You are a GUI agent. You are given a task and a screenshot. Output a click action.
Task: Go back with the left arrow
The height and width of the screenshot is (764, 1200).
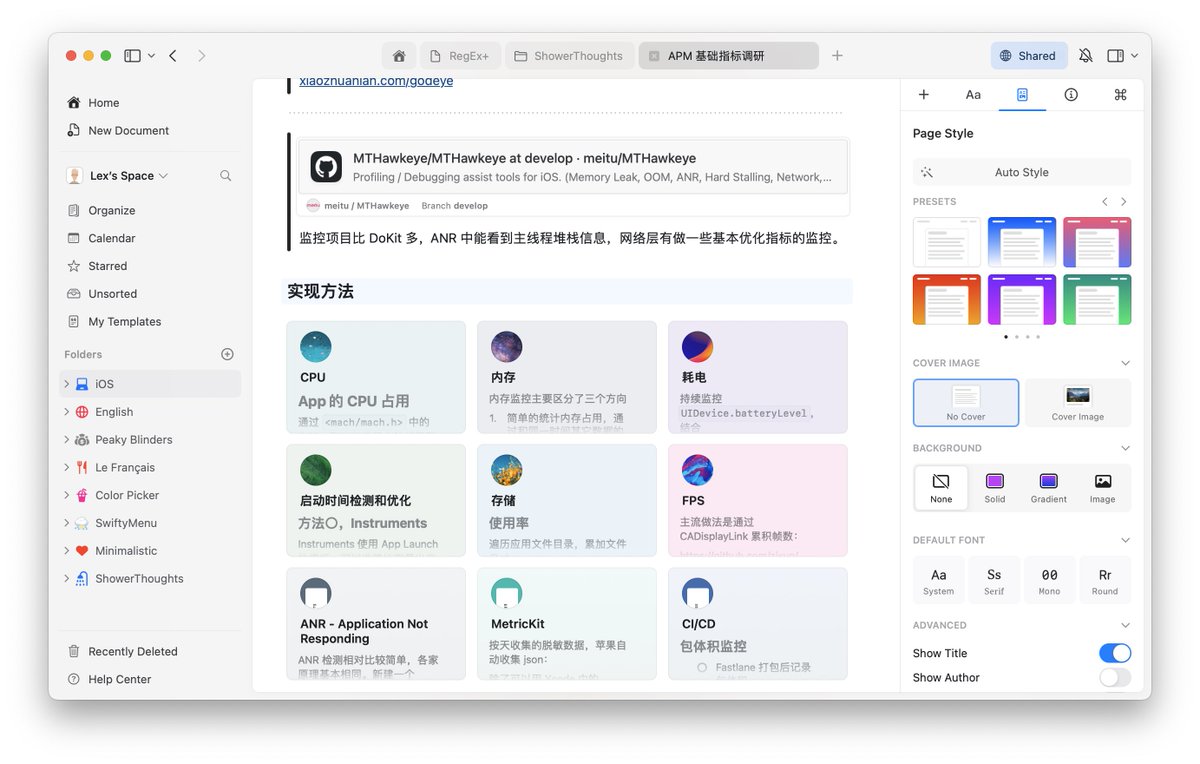[173, 56]
